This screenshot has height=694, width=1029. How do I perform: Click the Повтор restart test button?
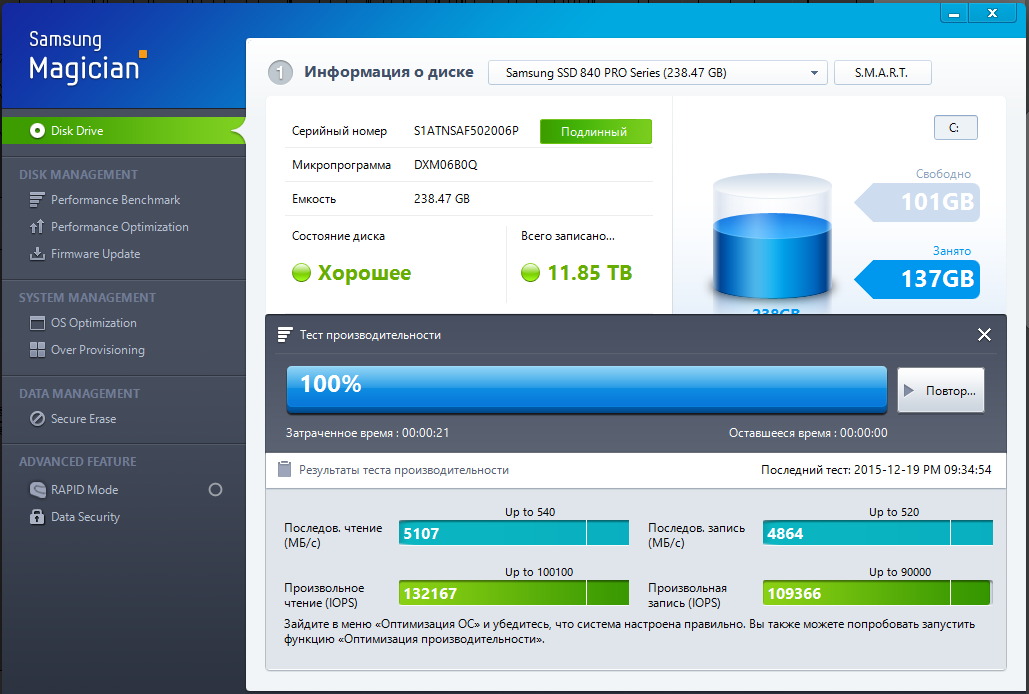tap(941, 390)
